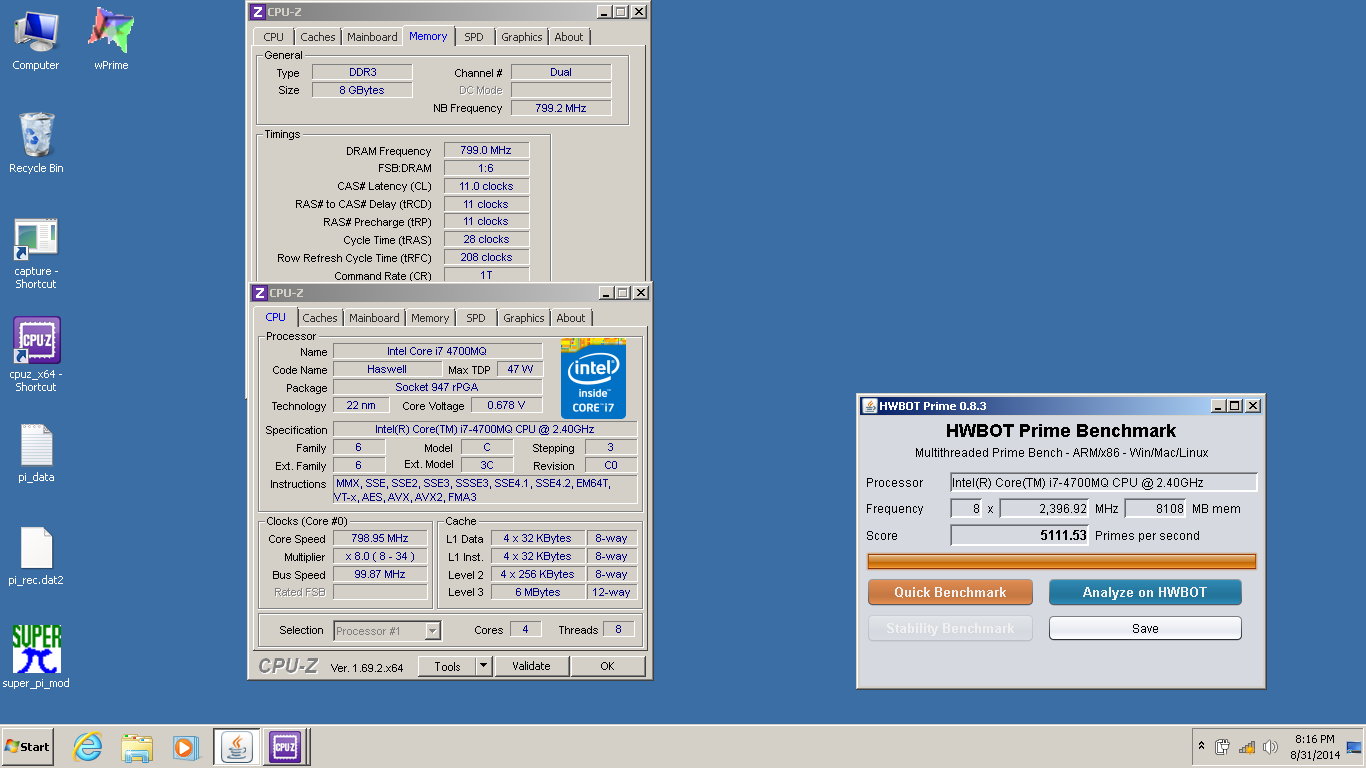Click the Package value Socket 947 rPGA
Viewport: 1366px width, 768px height.
[438, 387]
